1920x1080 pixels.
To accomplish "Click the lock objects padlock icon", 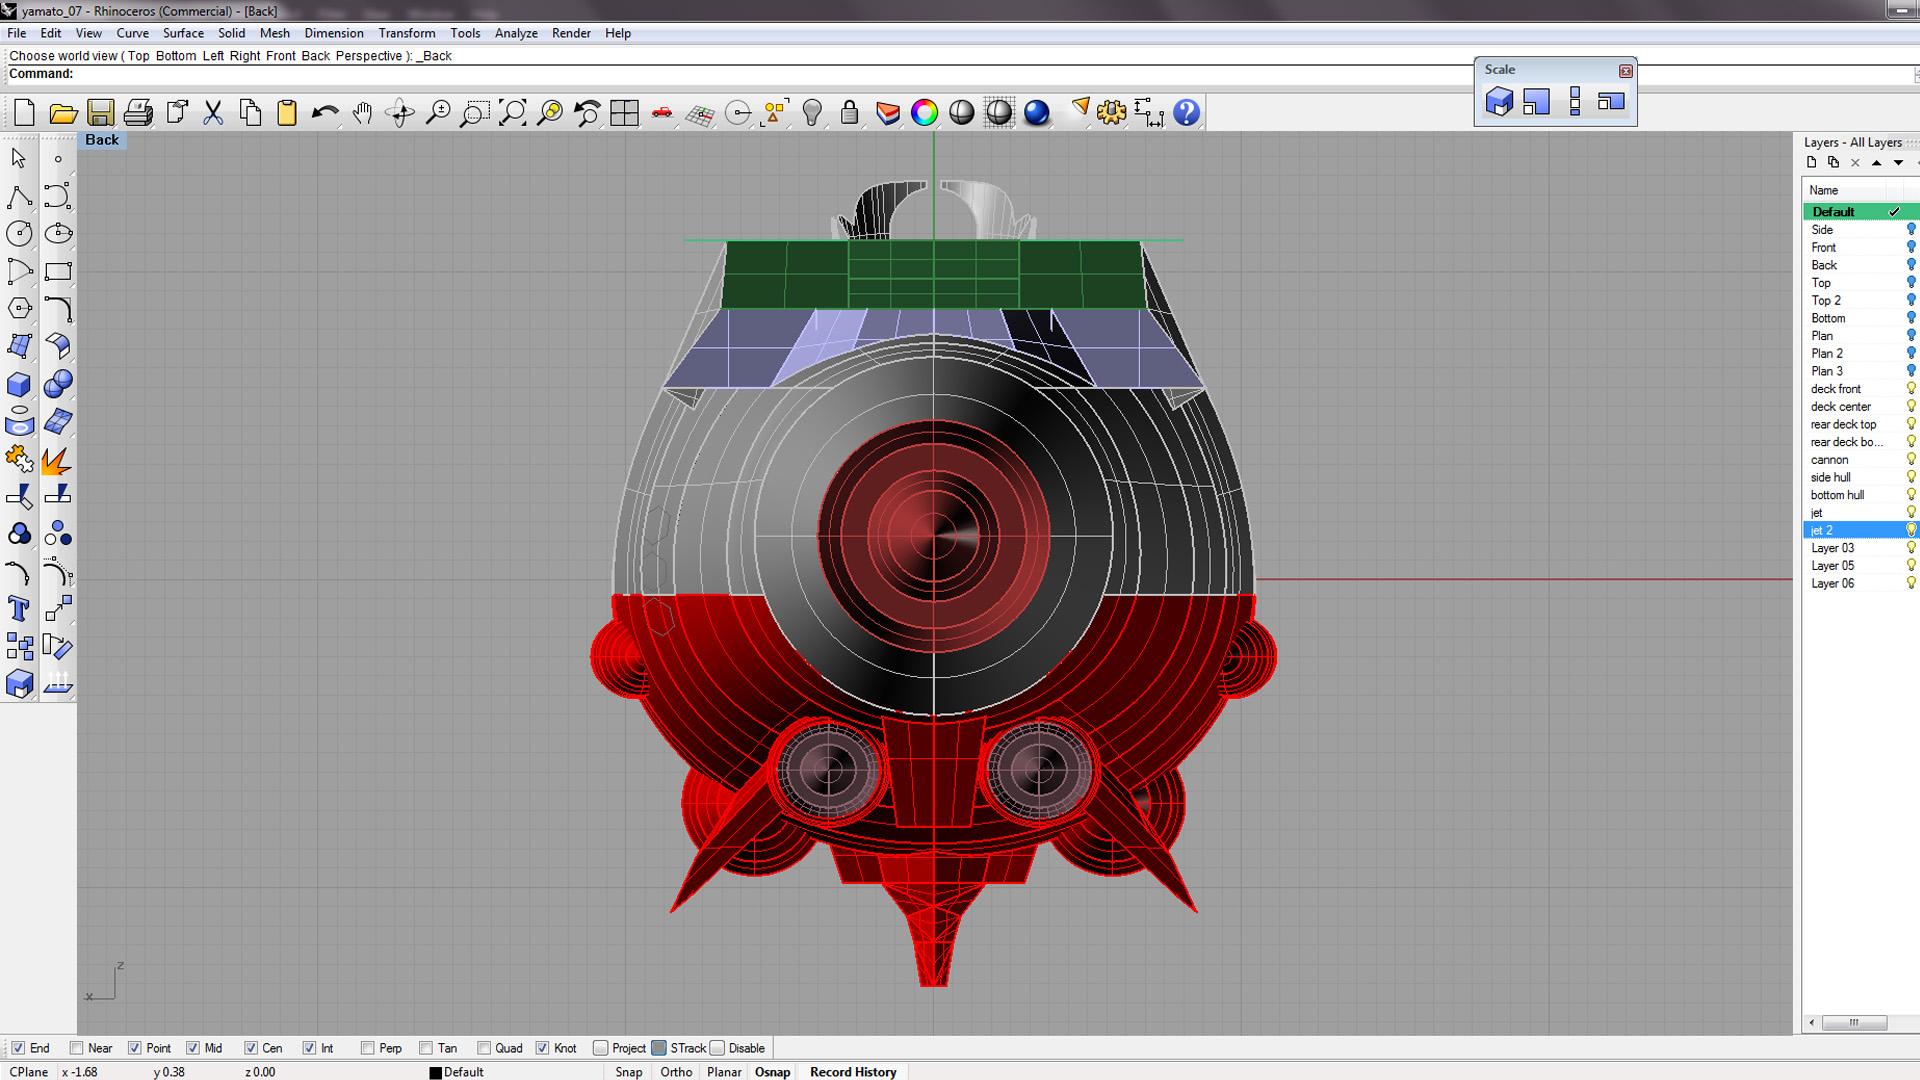I will pyautogui.click(x=850, y=113).
